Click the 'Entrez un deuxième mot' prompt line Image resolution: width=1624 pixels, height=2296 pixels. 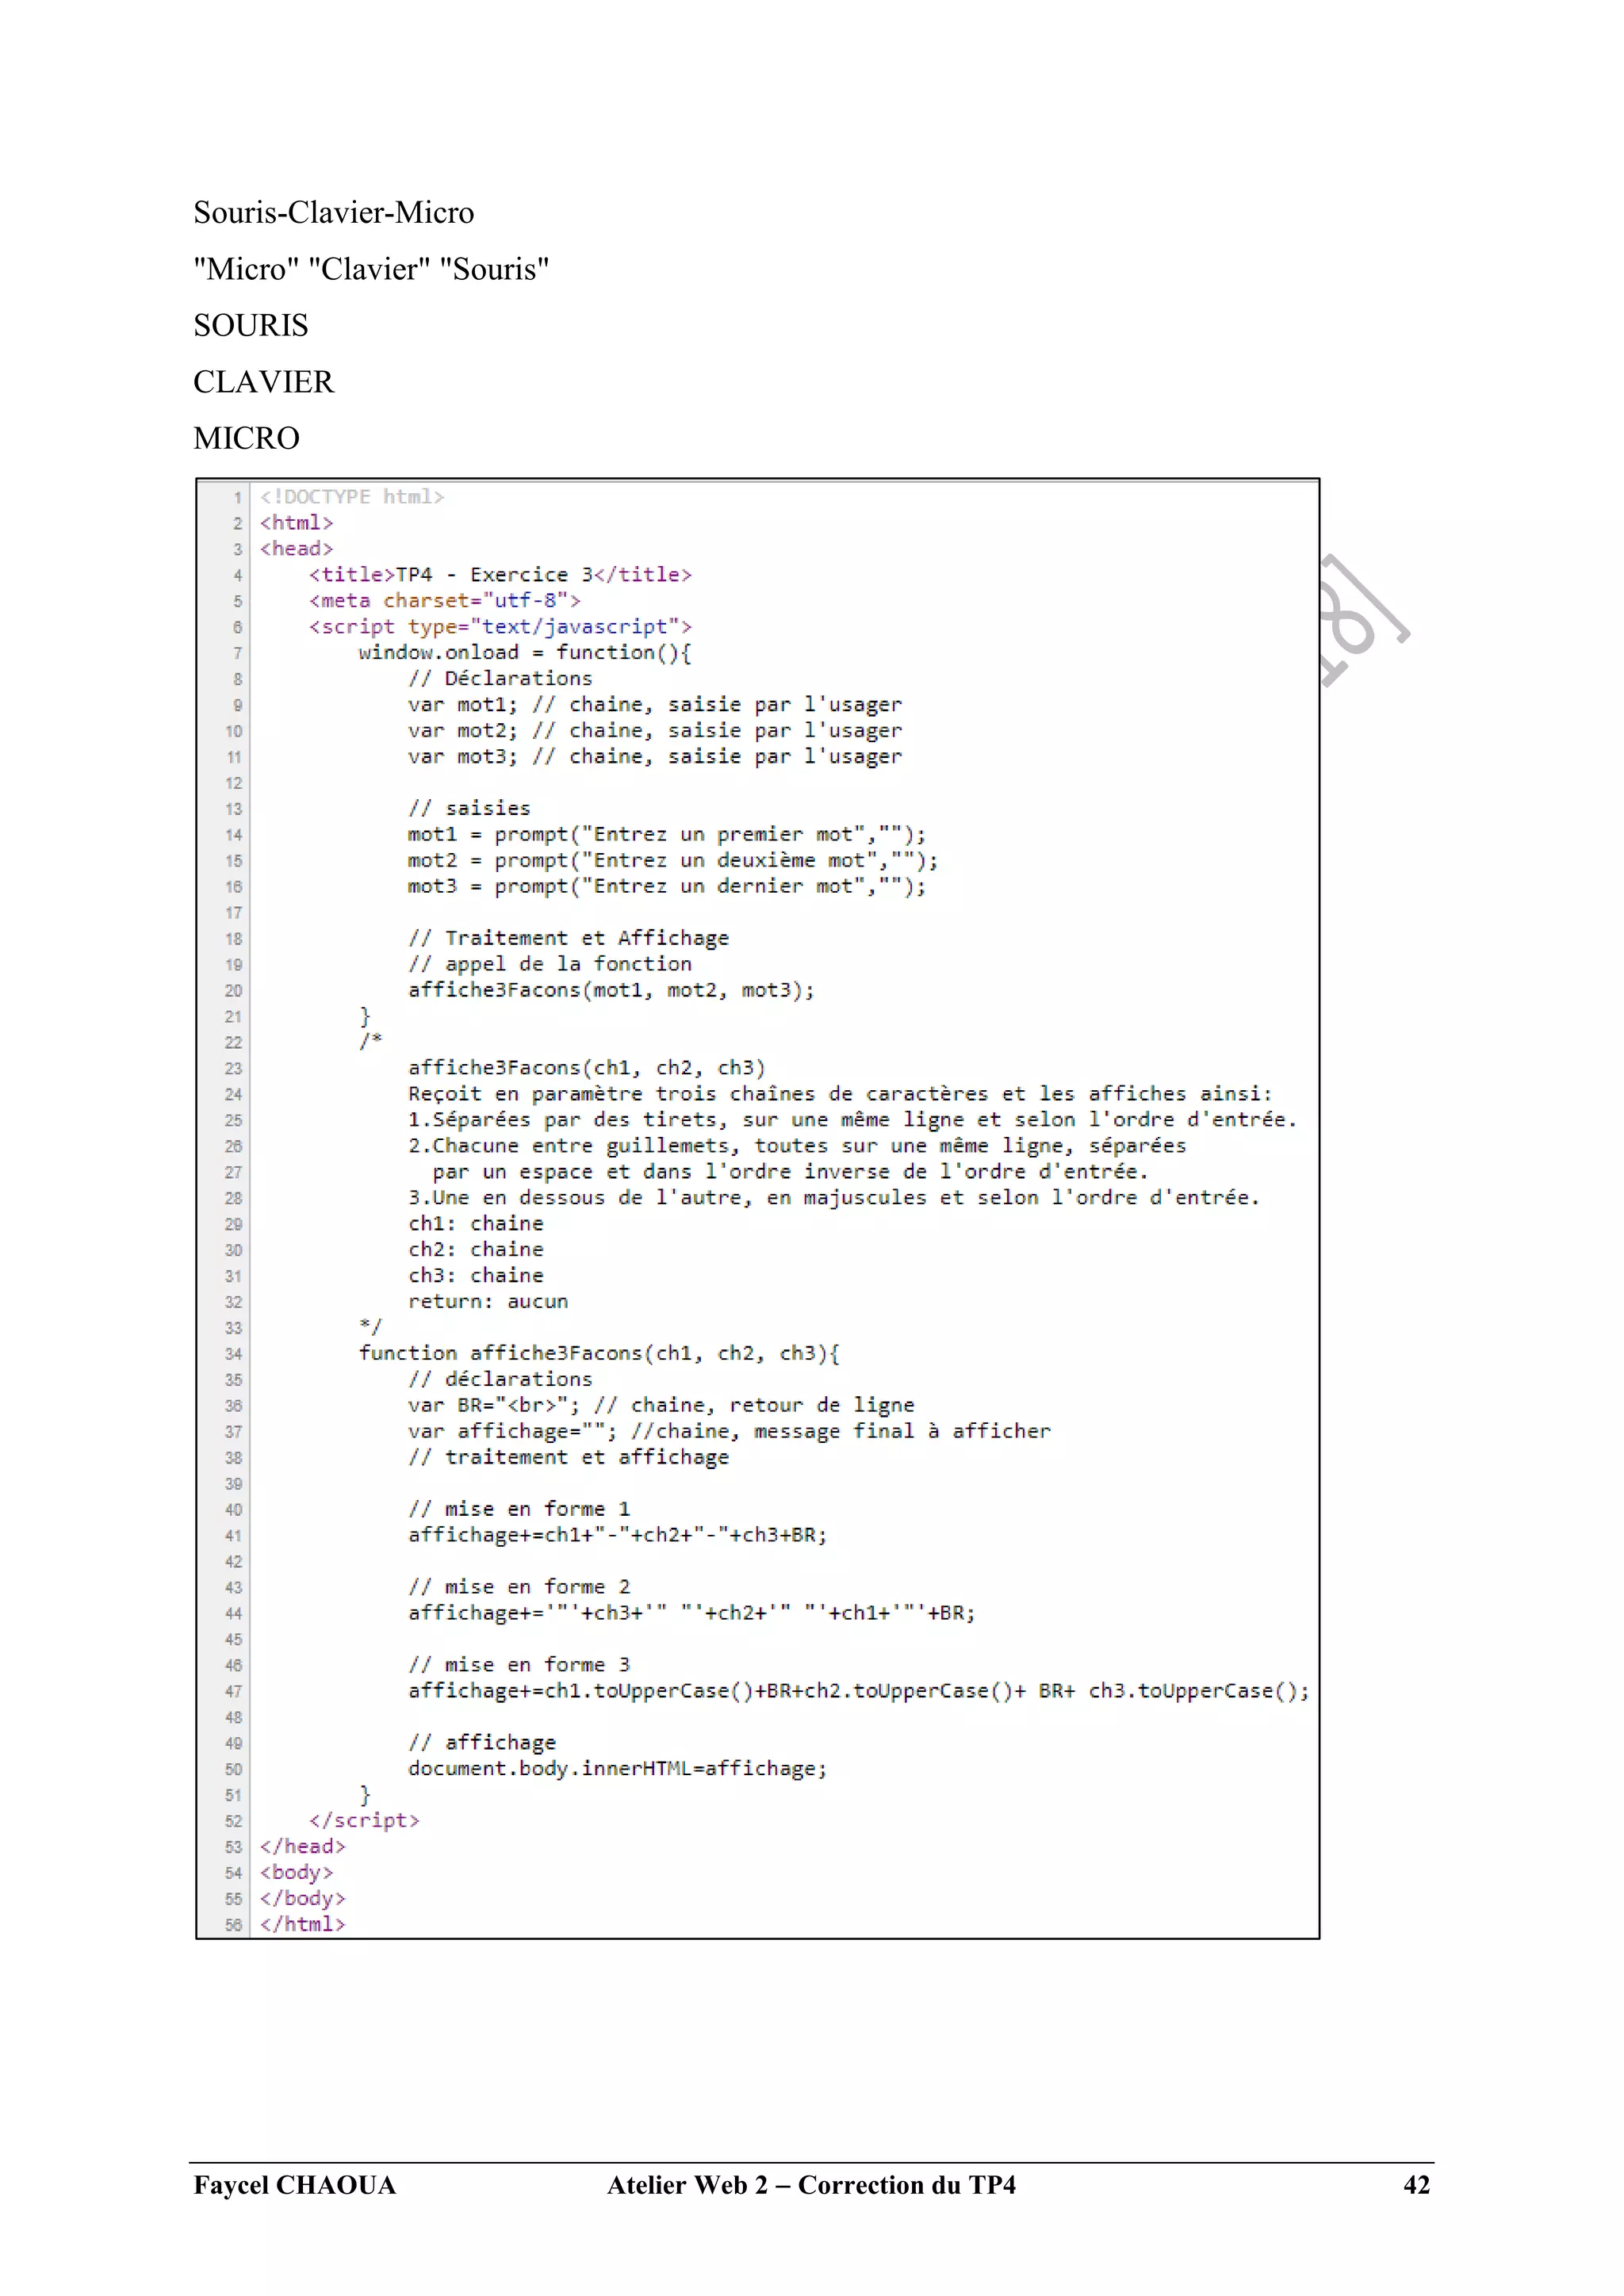pyautogui.click(x=672, y=860)
